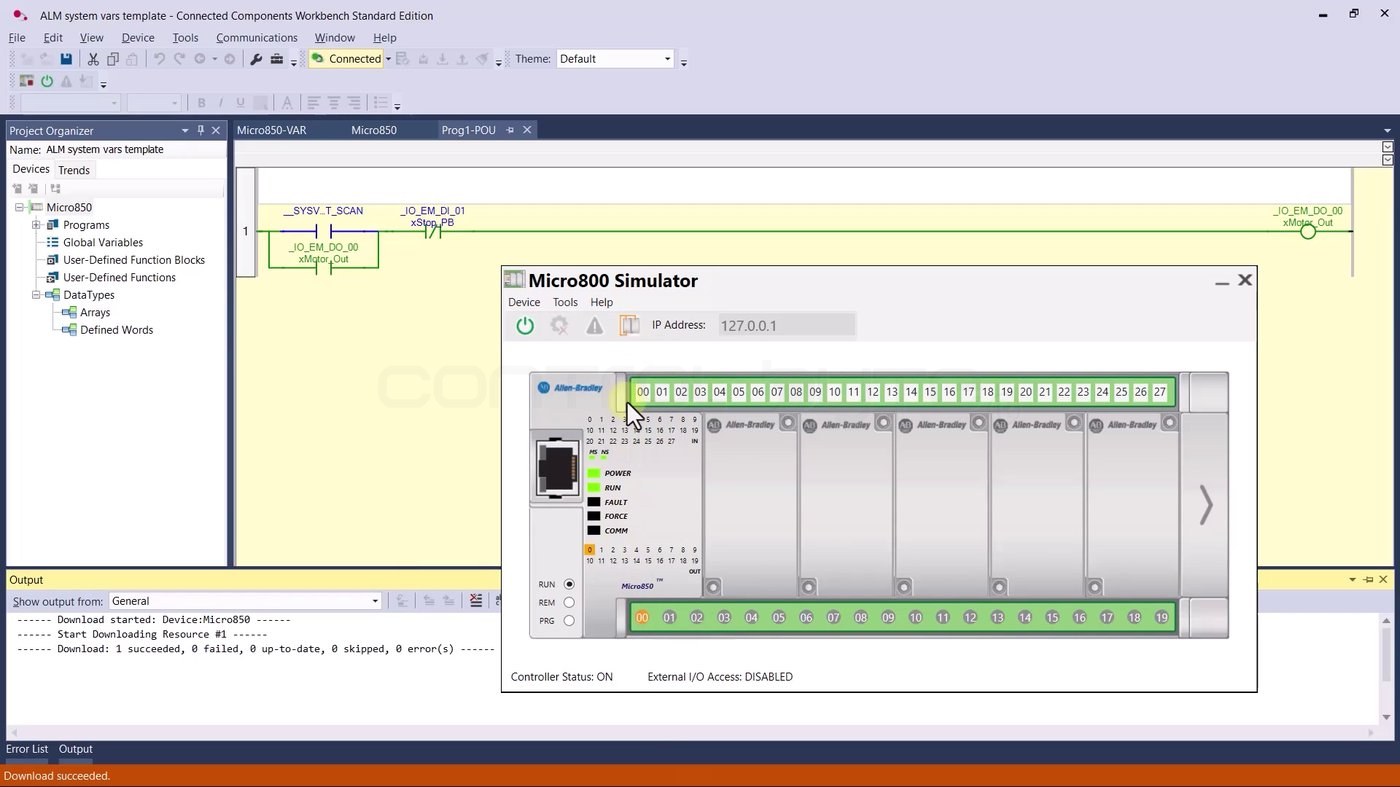
Task: Select Global Variables in the project tree
Action: tap(103, 242)
